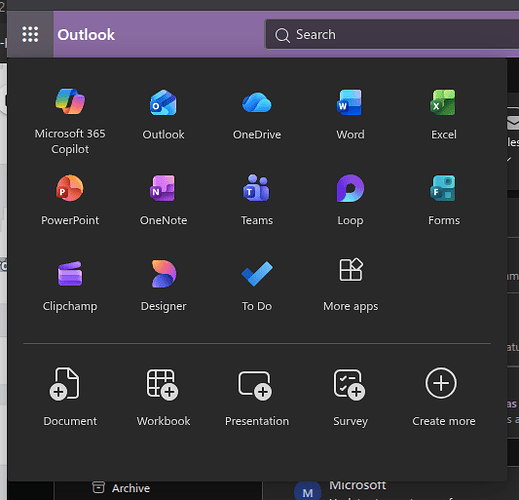The height and width of the screenshot is (500, 519).
Task: Close the app launcher waffle menu
Action: [x=30, y=34]
